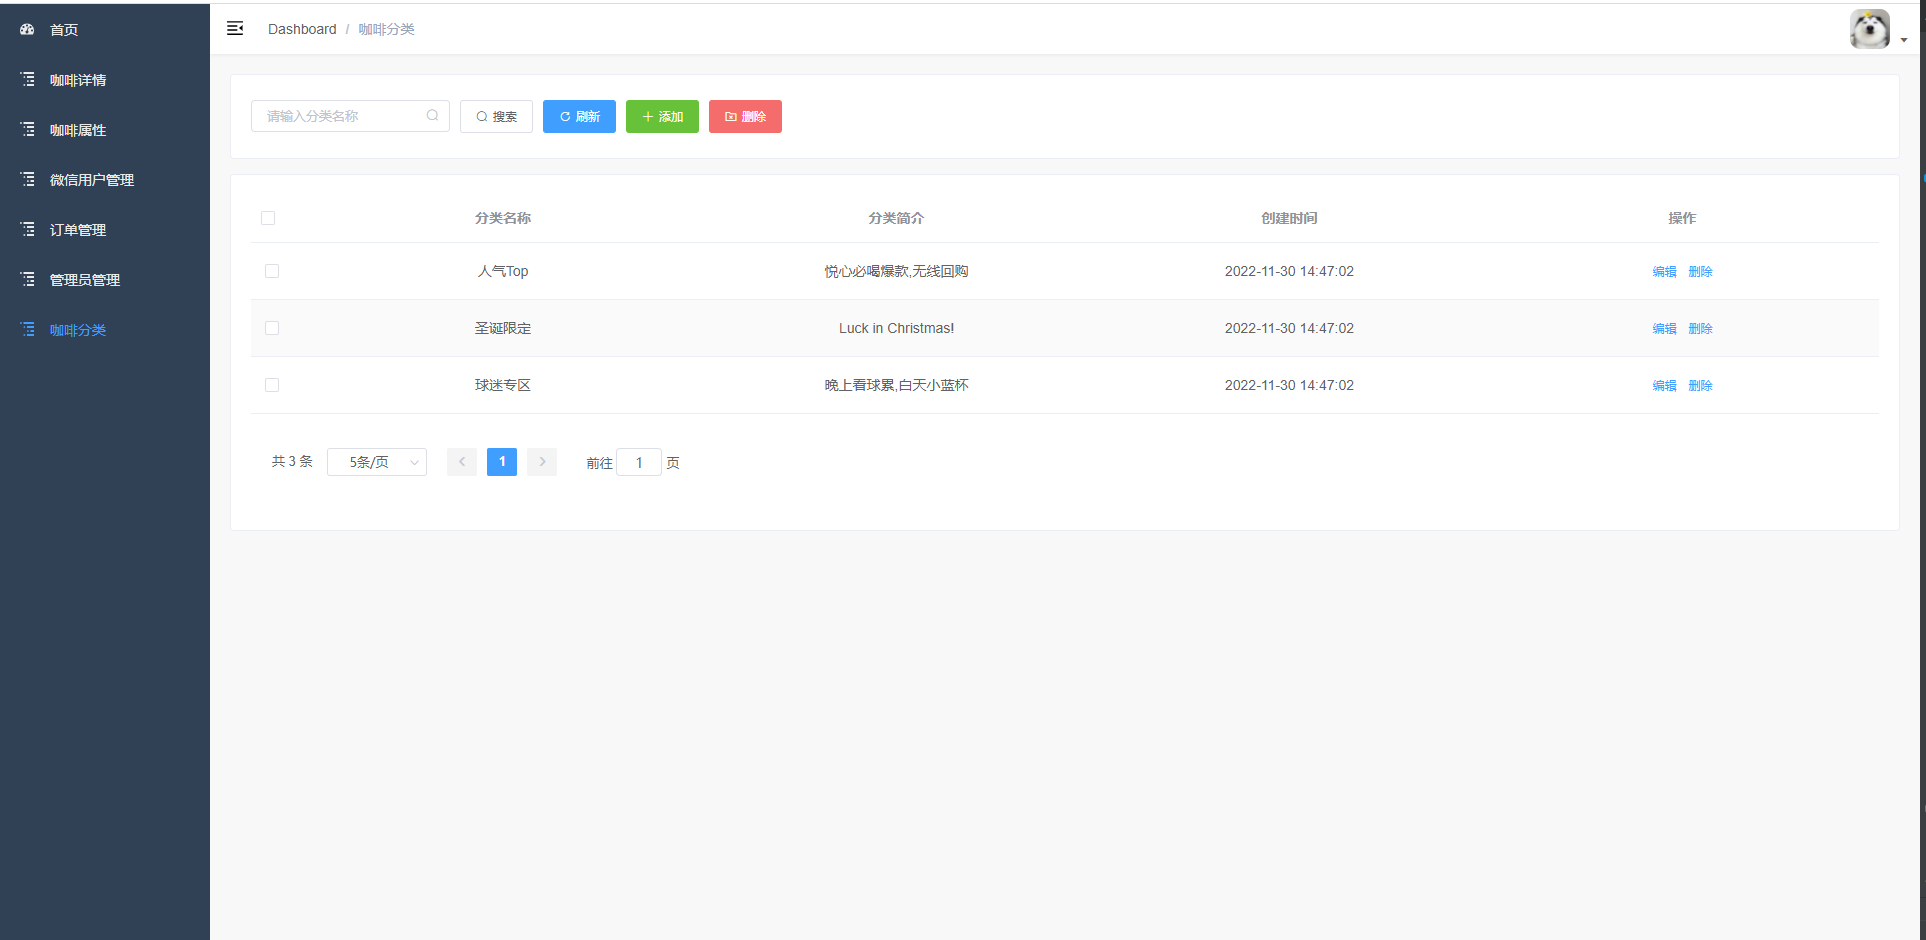Viewport: 1926px width, 940px height.
Task: Click the next-page chevron in pagination
Action: click(x=541, y=461)
